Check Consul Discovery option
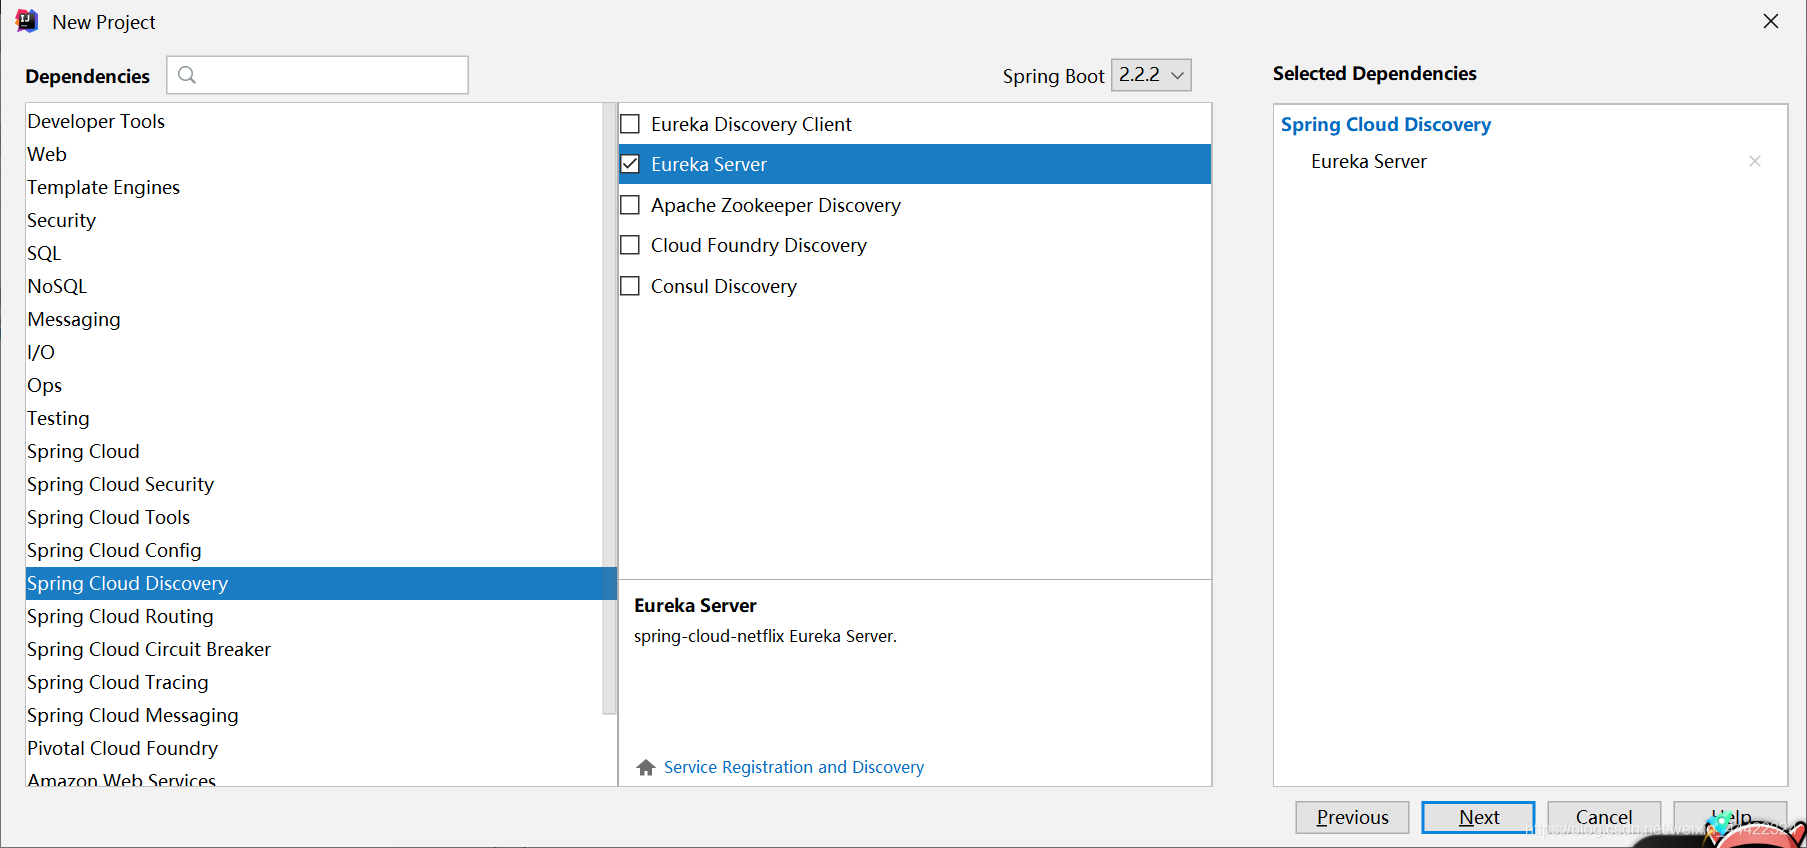 click(630, 286)
